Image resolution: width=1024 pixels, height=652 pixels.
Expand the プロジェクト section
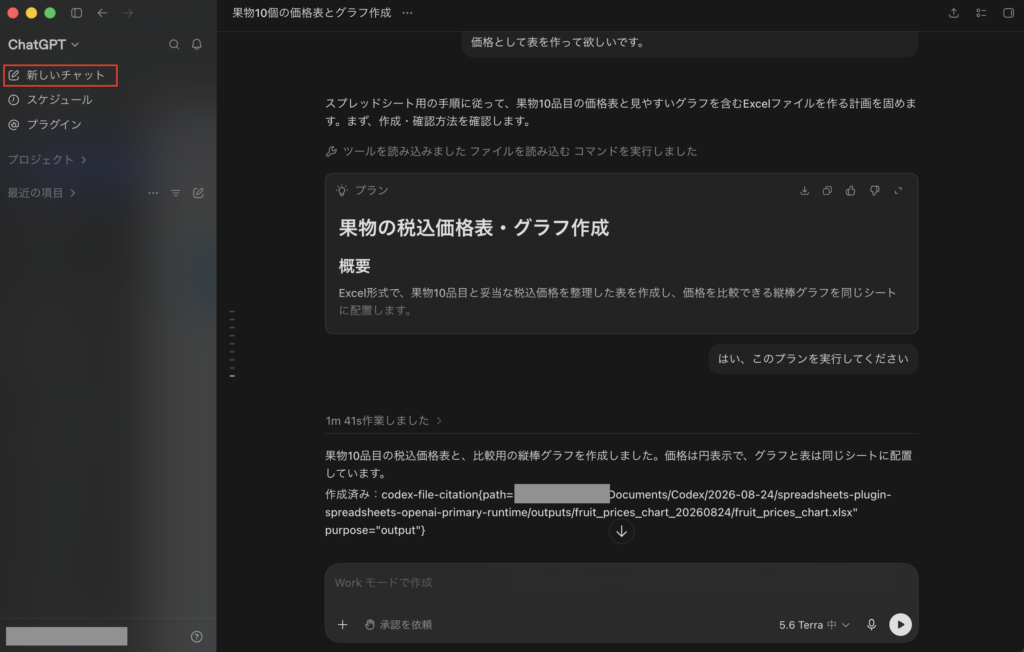(47, 159)
